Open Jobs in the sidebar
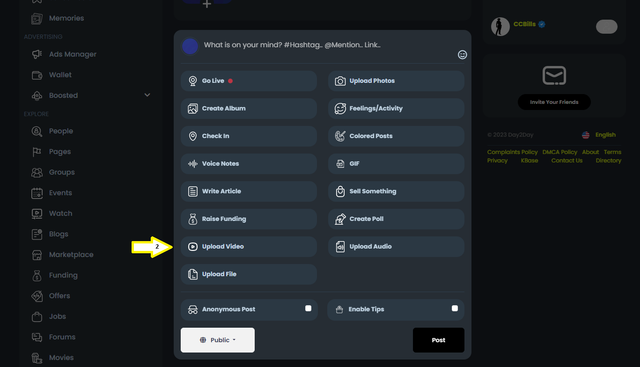Image resolution: width=640 pixels, height=367 pixels. (57, 316)
